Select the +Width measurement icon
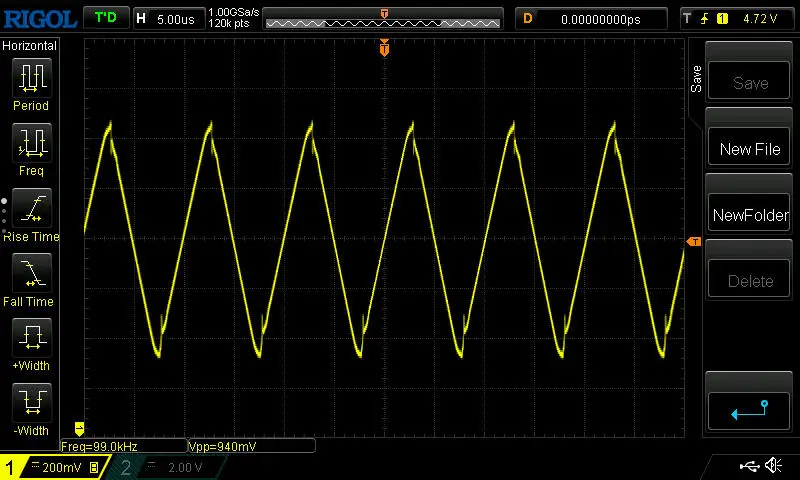 32,337
